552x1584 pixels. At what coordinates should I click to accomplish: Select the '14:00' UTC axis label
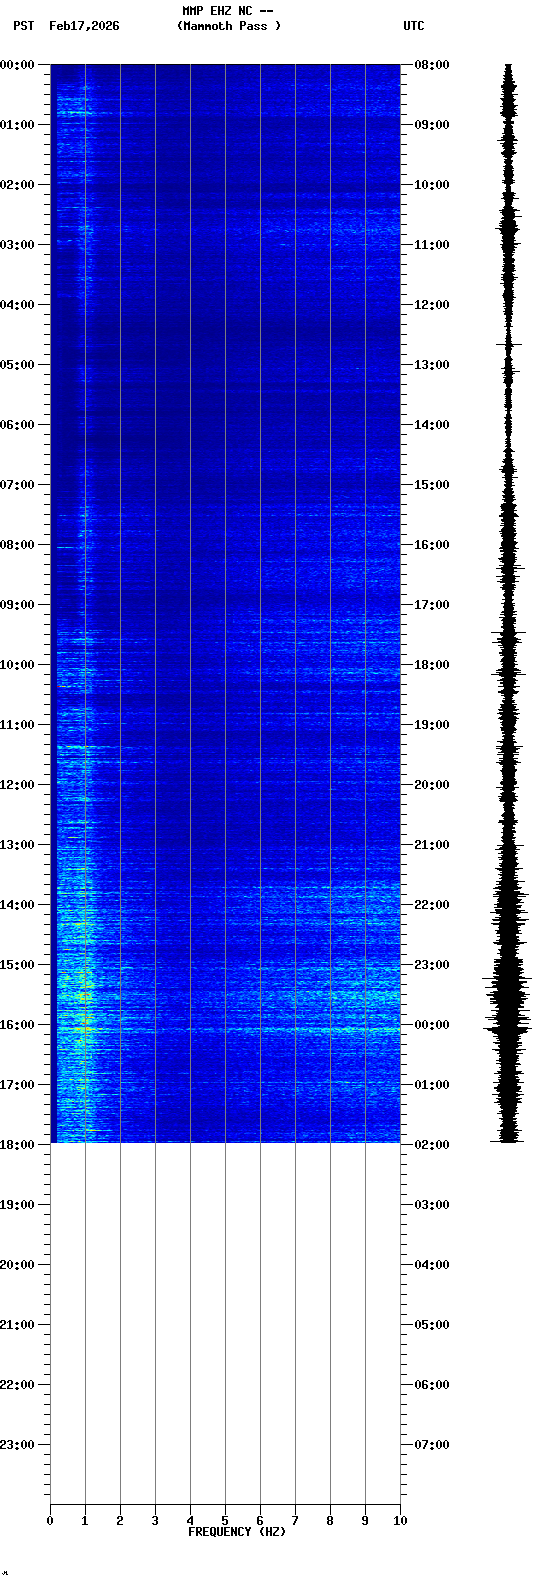[x=432, y=425]
